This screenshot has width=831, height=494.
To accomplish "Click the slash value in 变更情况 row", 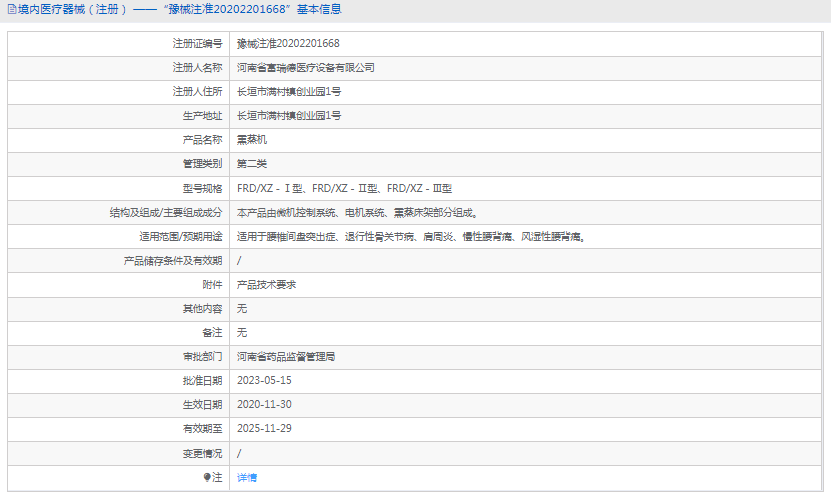I will (x=239, y=454).
